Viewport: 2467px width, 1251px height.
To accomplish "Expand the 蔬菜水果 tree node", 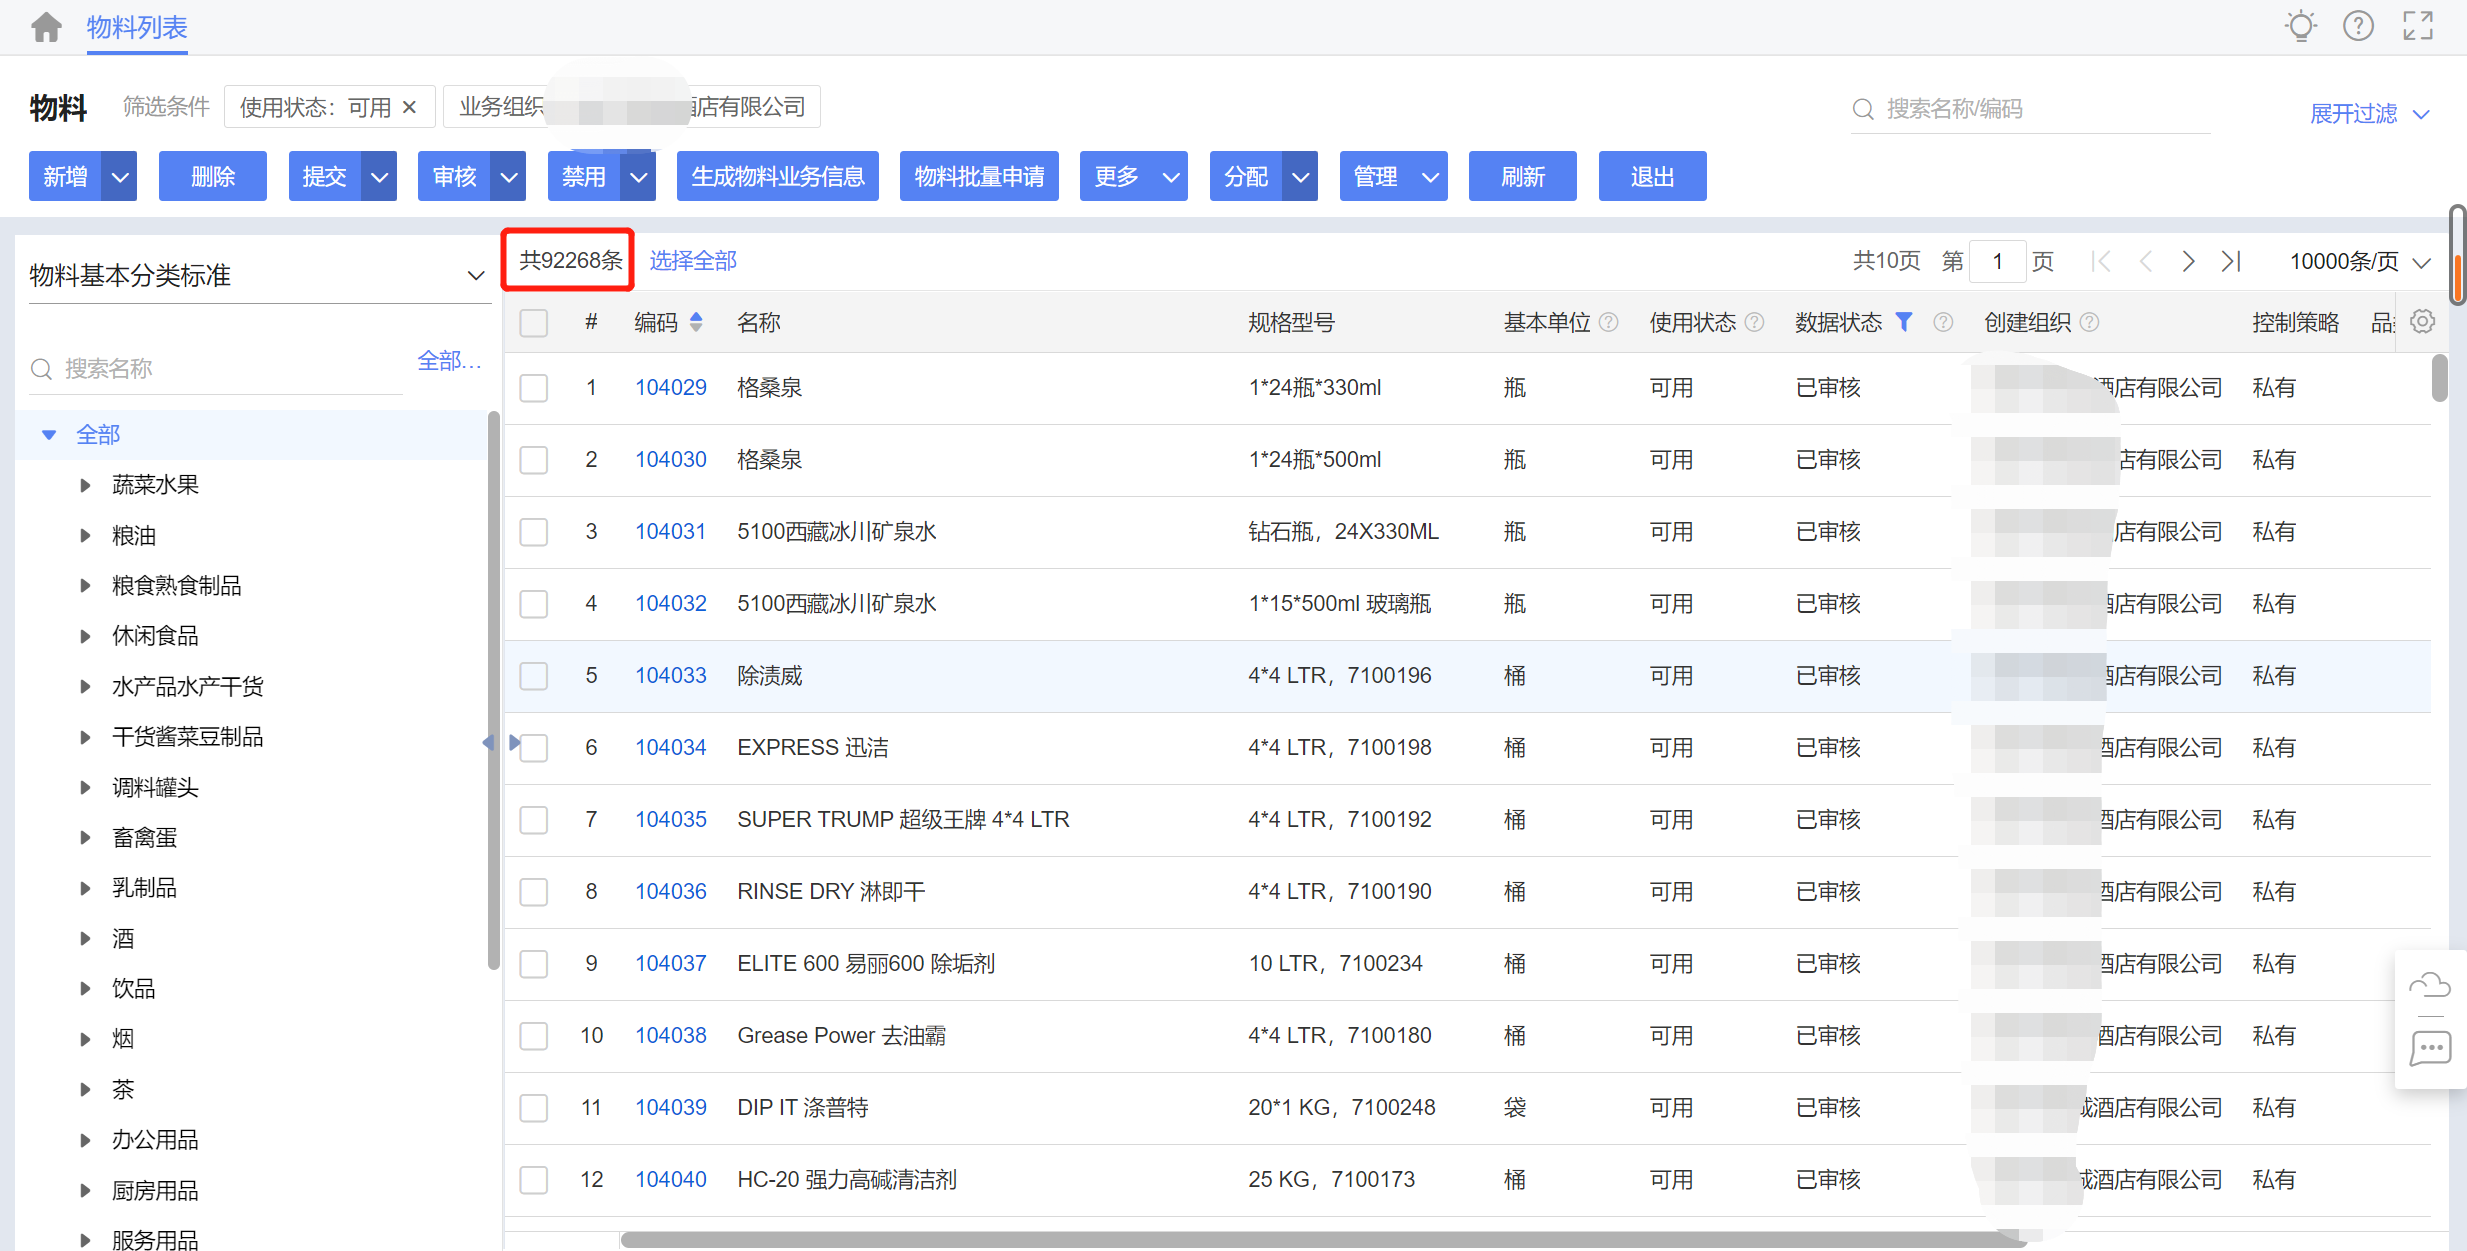I will pos(86,485).
